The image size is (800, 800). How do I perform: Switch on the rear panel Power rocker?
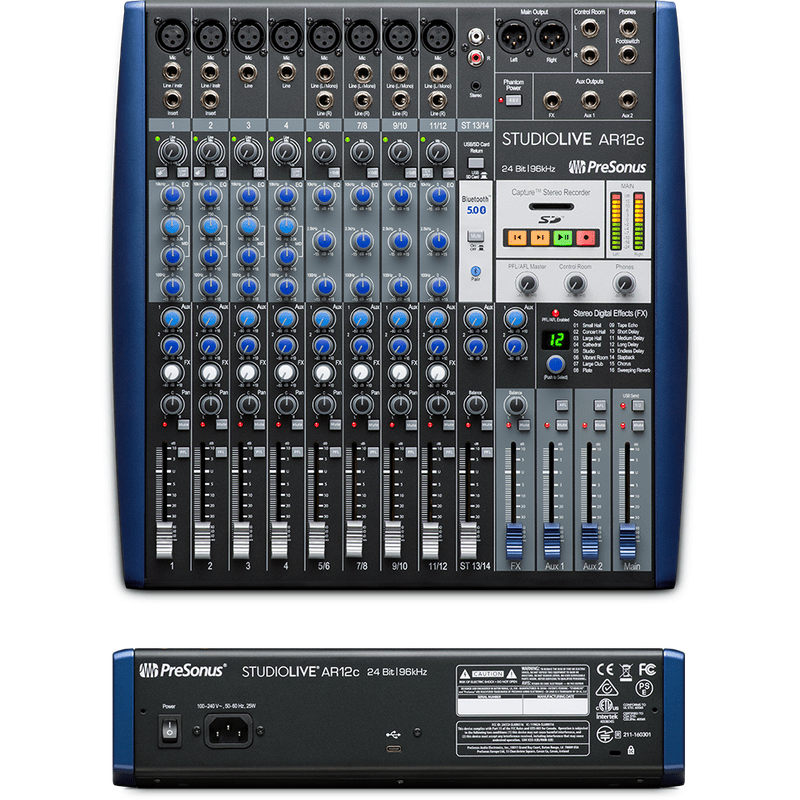click(169, 730)
